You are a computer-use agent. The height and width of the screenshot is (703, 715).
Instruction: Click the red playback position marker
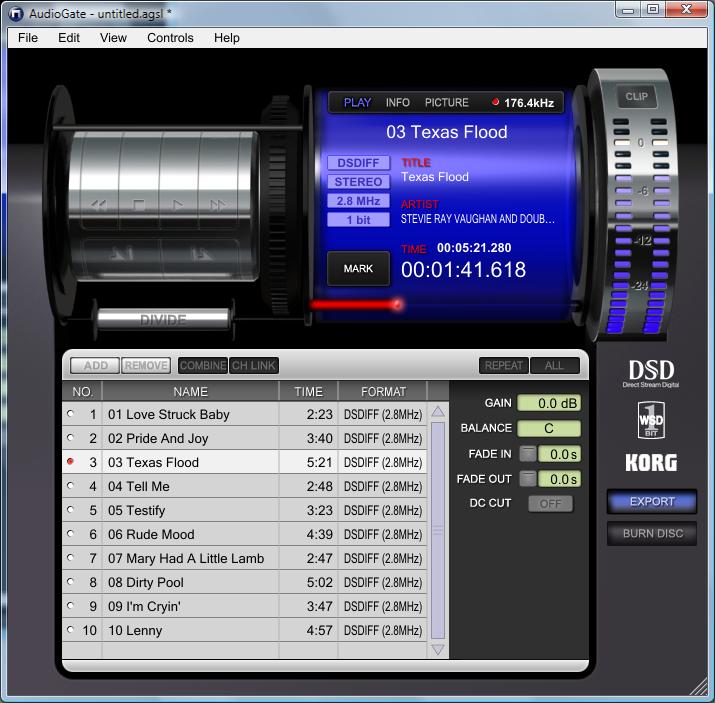[397, 305]
